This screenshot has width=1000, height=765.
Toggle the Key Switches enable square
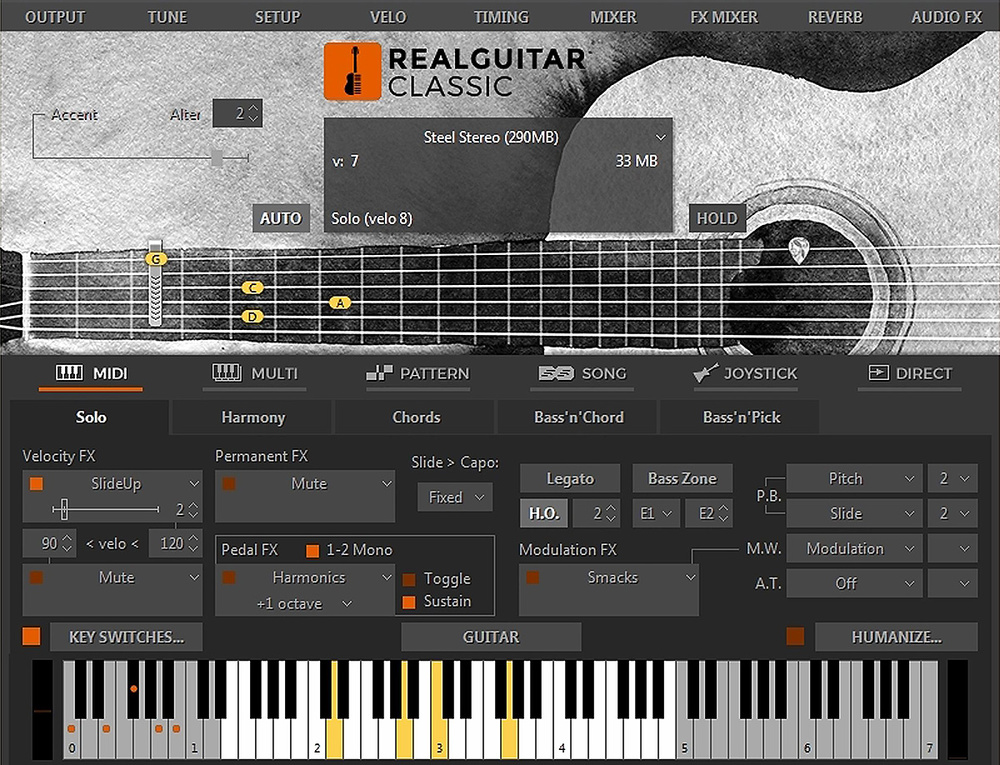tap(31, 636)
